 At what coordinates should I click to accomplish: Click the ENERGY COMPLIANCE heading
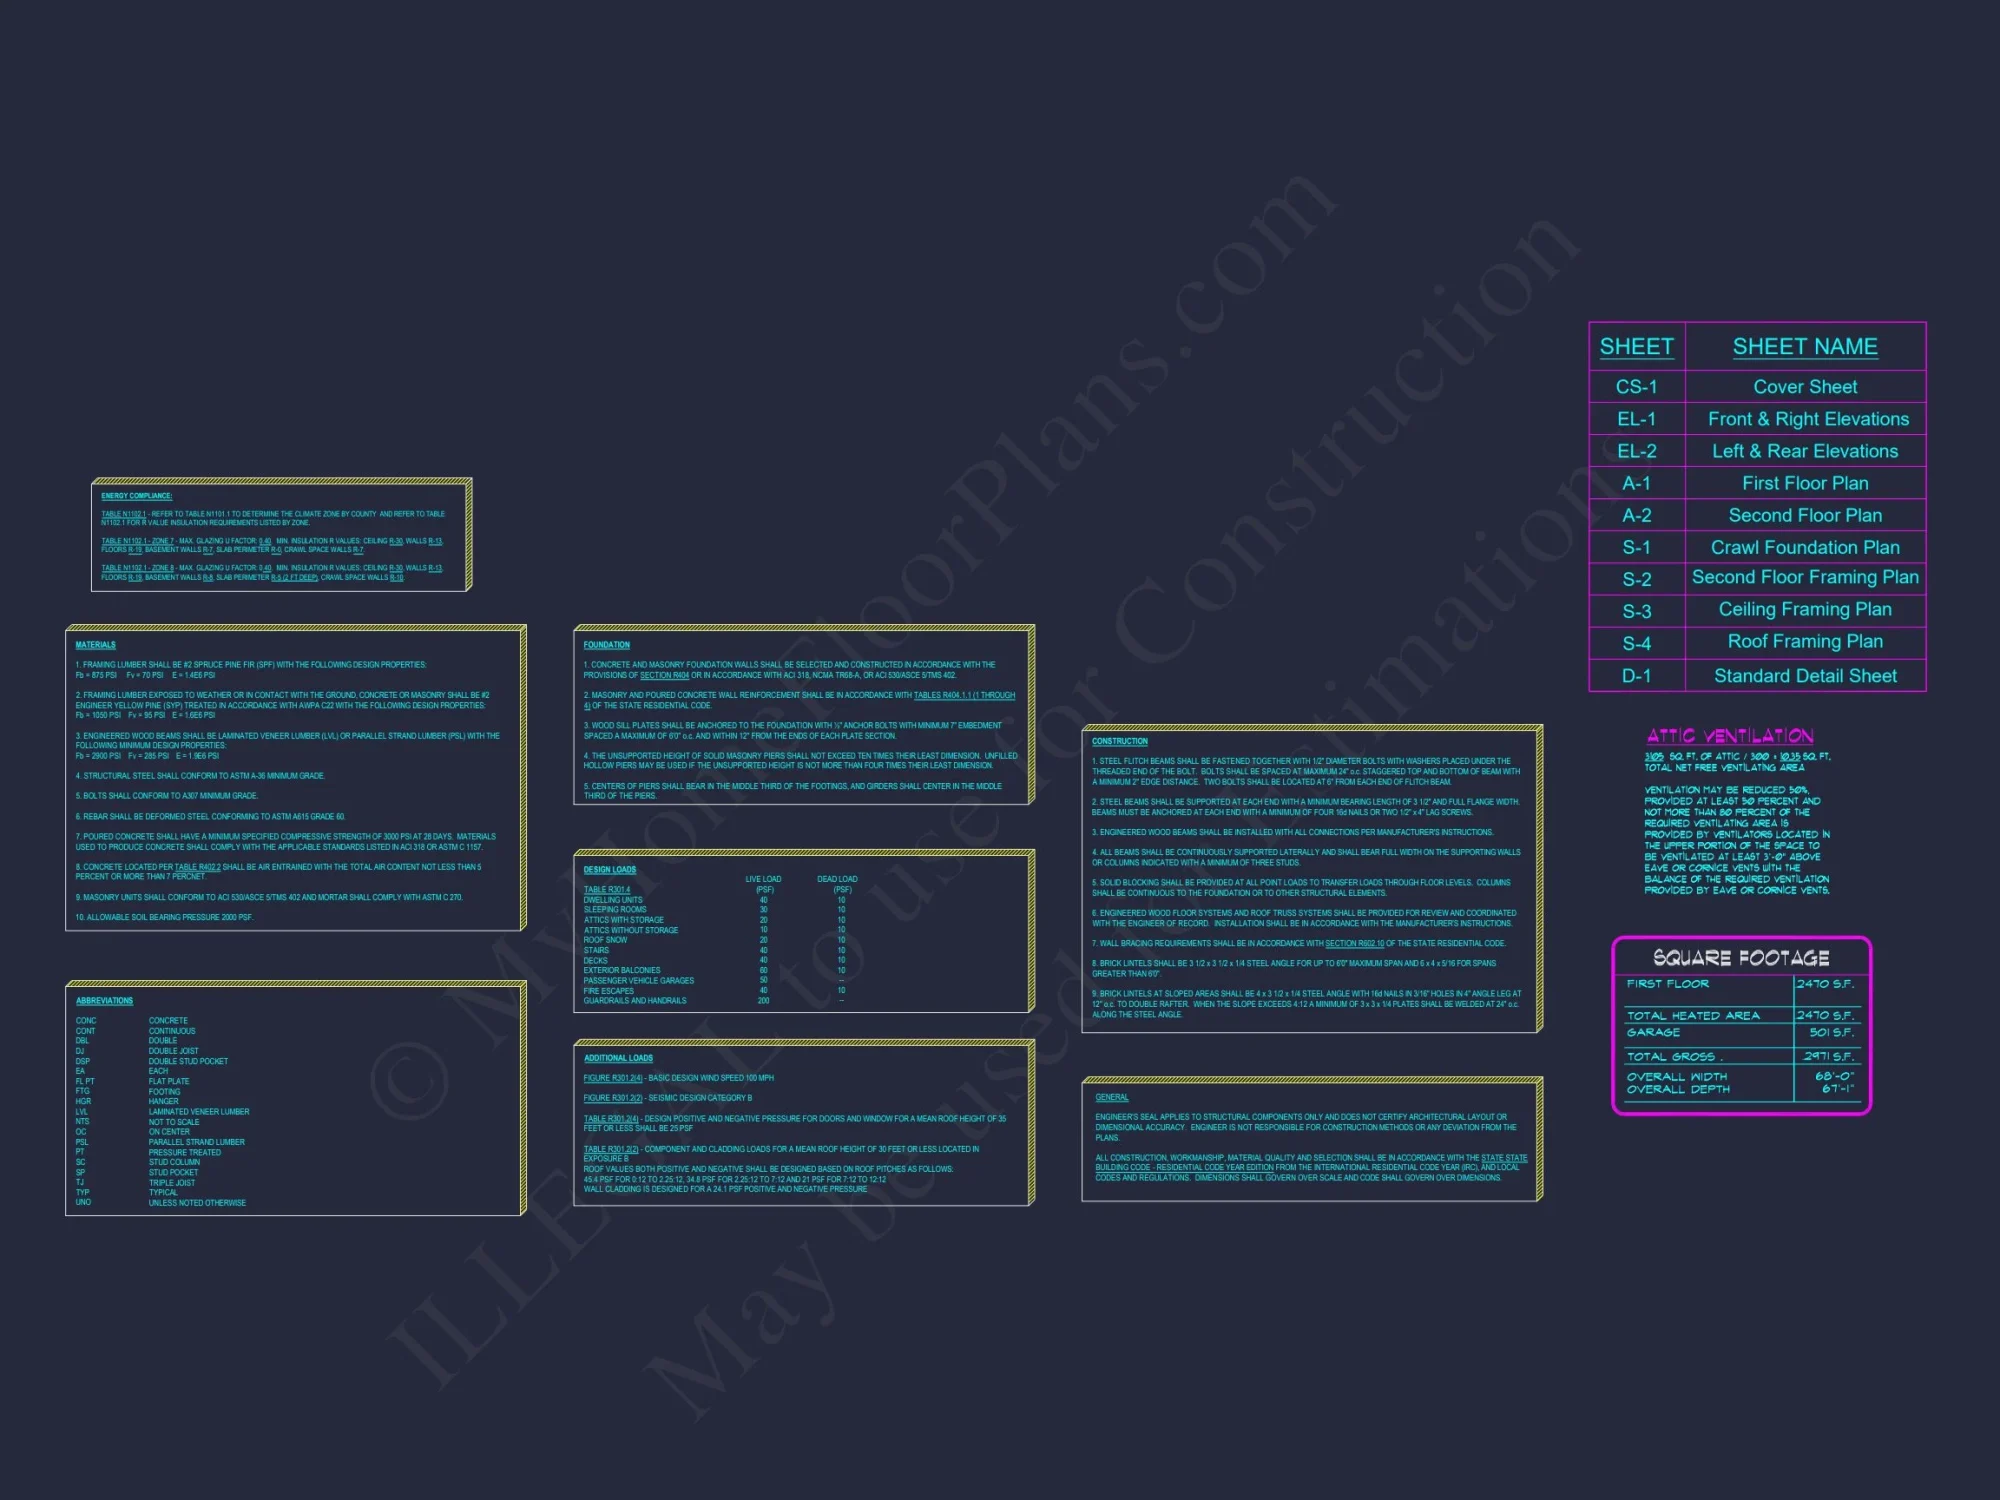(x=136, y=496)
